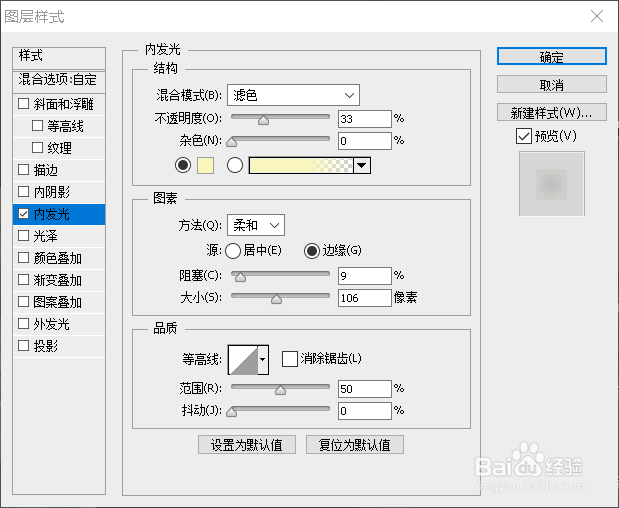Uncheck the 内发光 checkbox
The width and height of the screenshot is (619, 508).
tap(24, 214)
